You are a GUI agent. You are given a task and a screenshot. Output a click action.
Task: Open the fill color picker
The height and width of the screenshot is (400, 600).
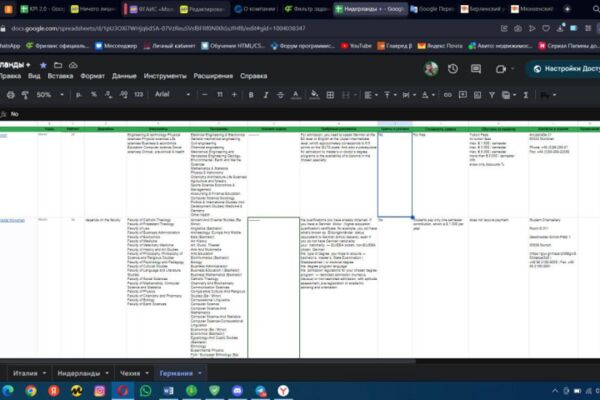(314, 95)
